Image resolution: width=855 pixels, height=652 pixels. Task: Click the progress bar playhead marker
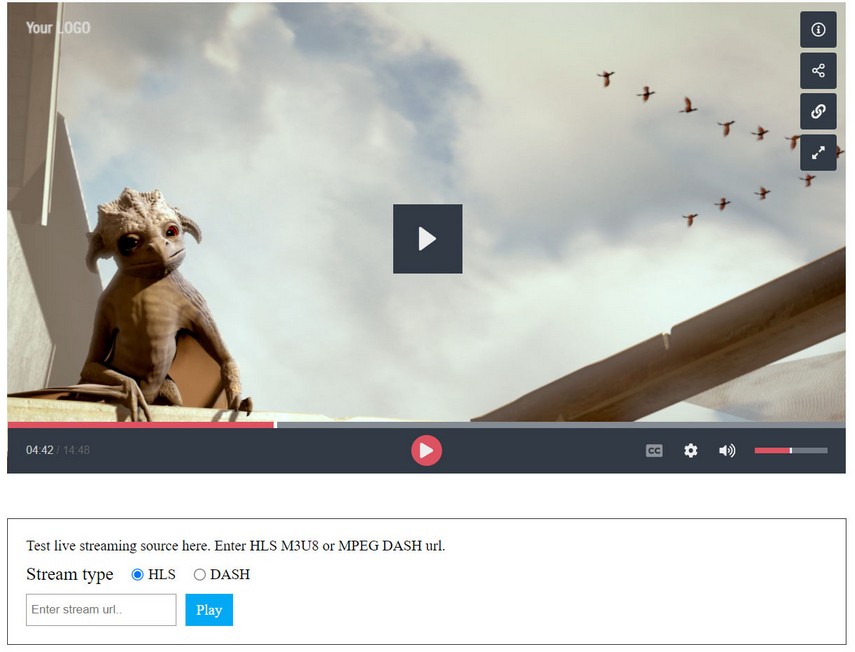[x=275, y=425]
